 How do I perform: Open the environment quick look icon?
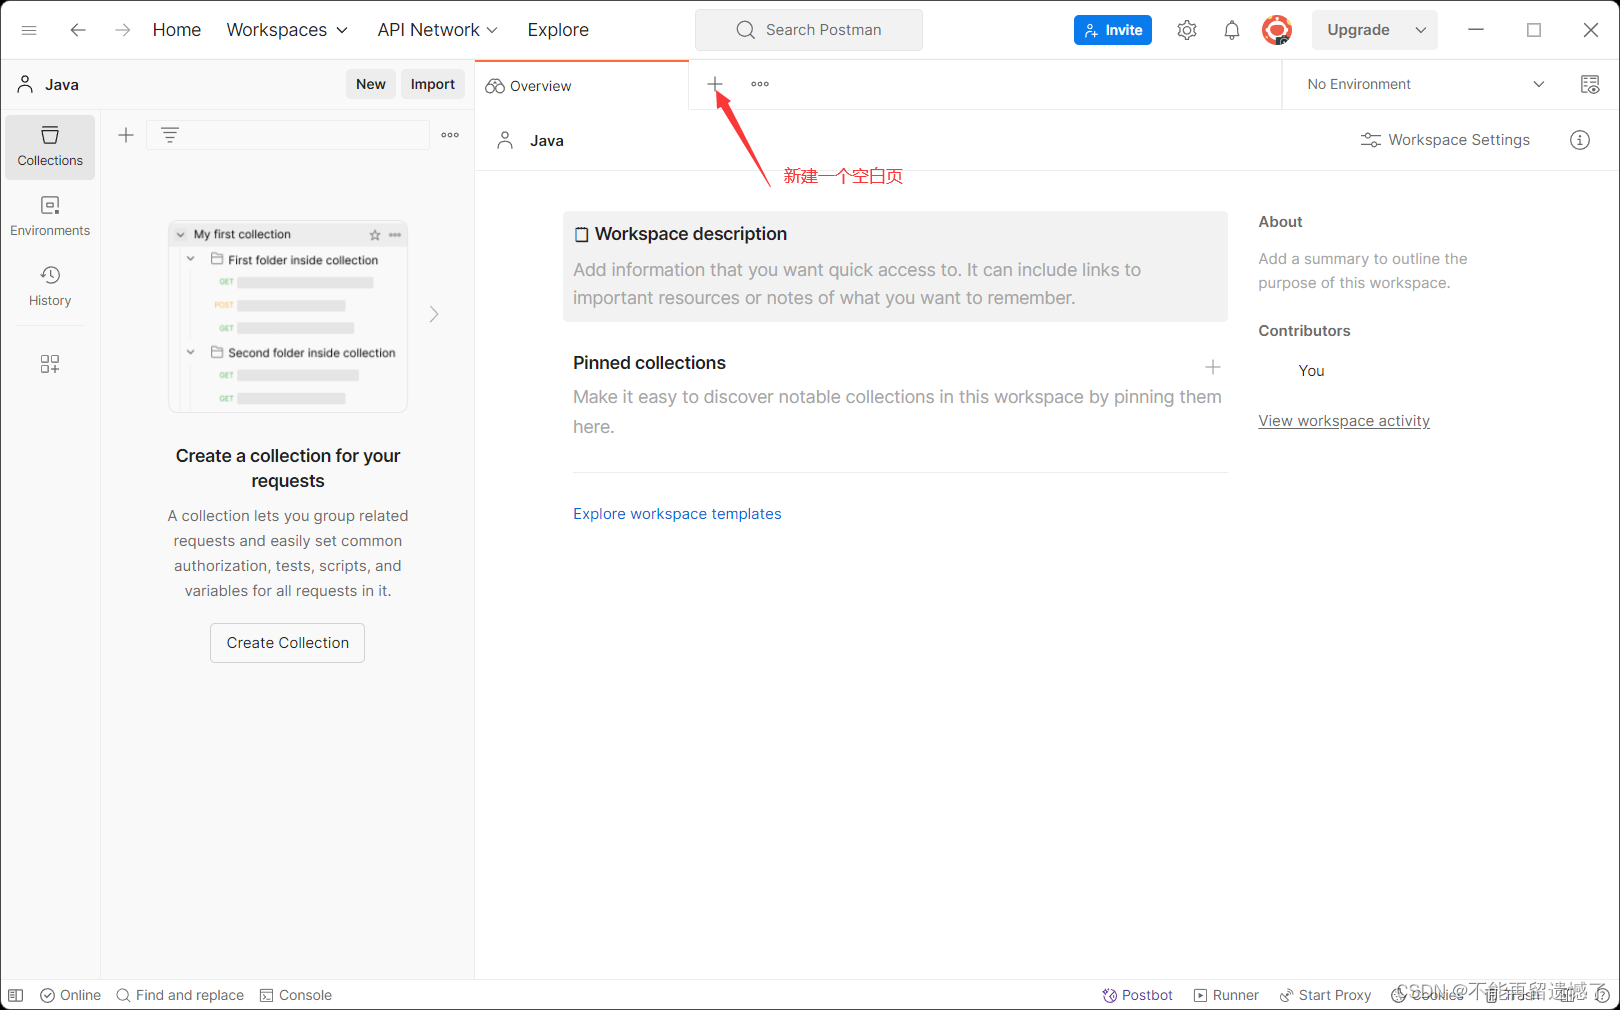click(x=1590, y=84)
